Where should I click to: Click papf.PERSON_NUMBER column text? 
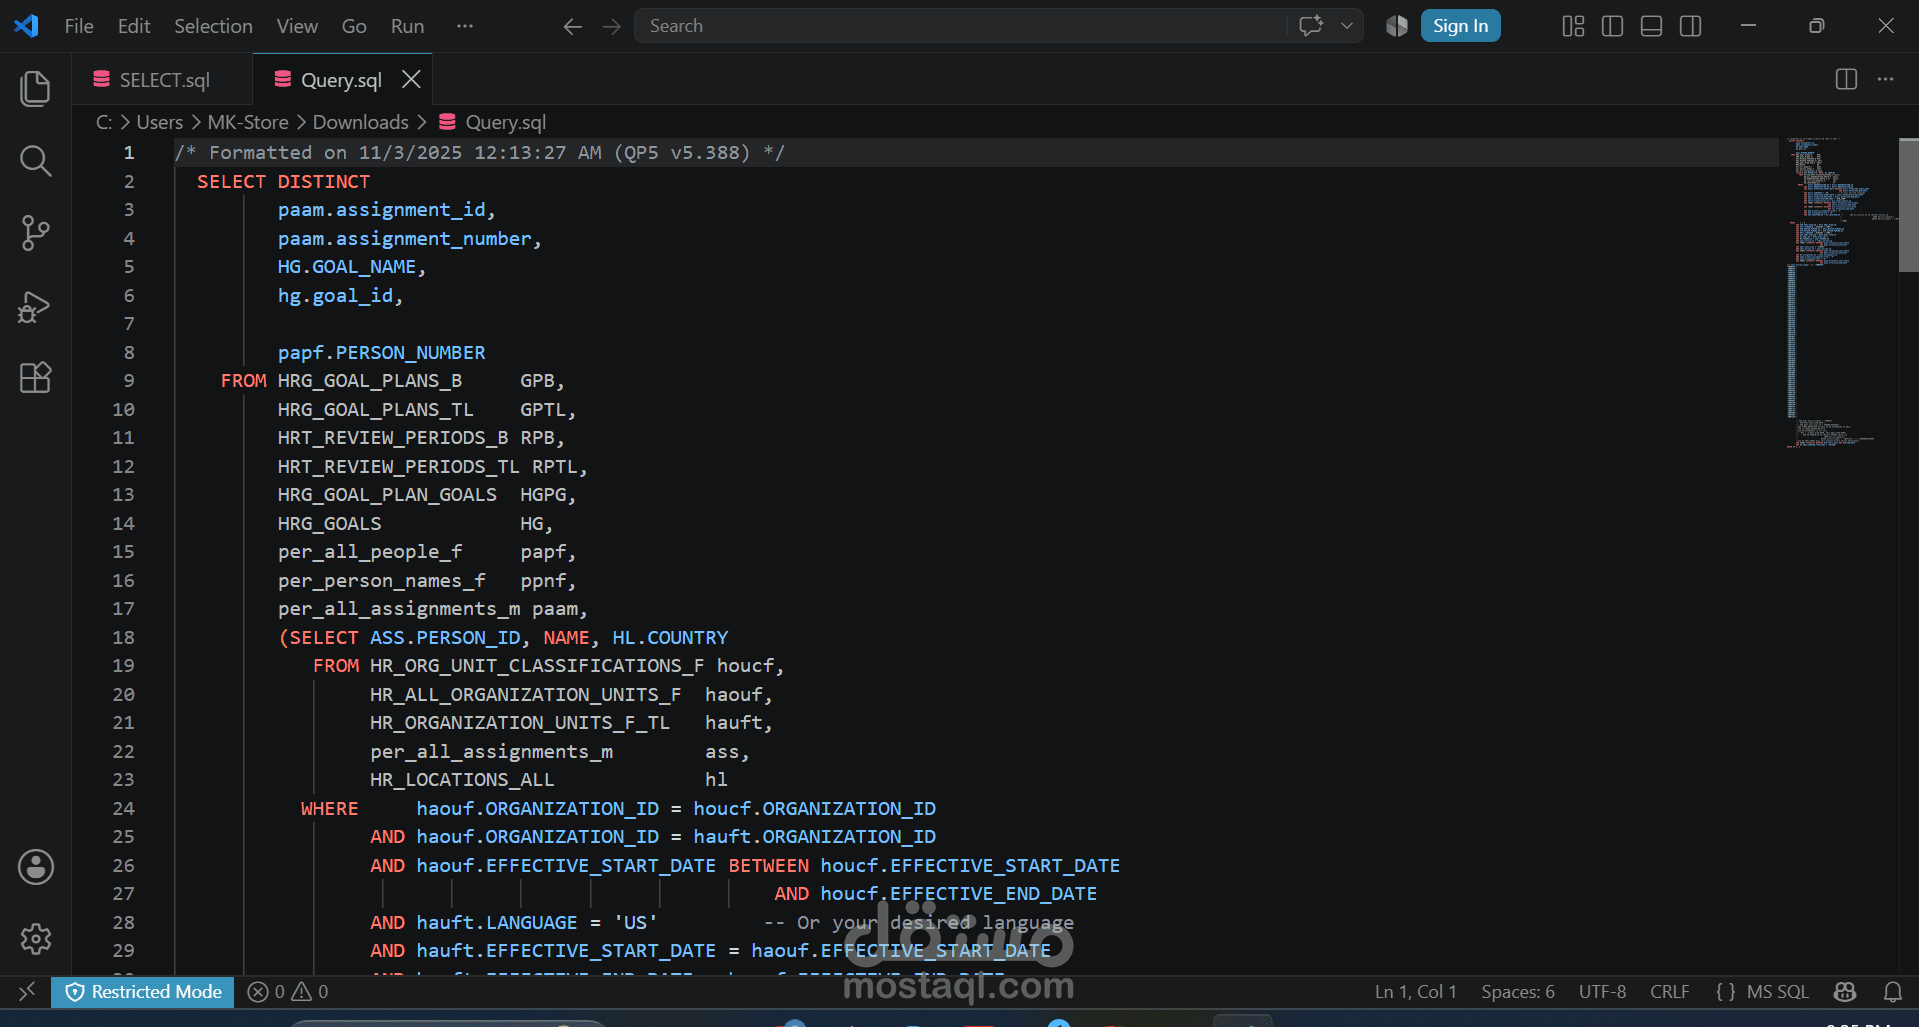tap(381, 352)
